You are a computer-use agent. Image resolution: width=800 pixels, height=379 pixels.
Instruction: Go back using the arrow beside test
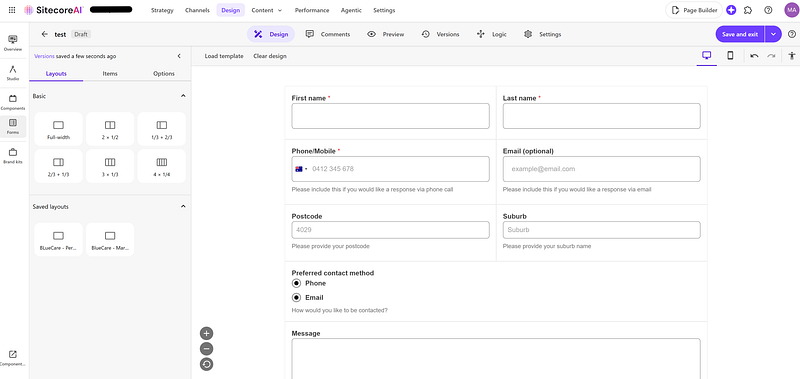[44, 34]
